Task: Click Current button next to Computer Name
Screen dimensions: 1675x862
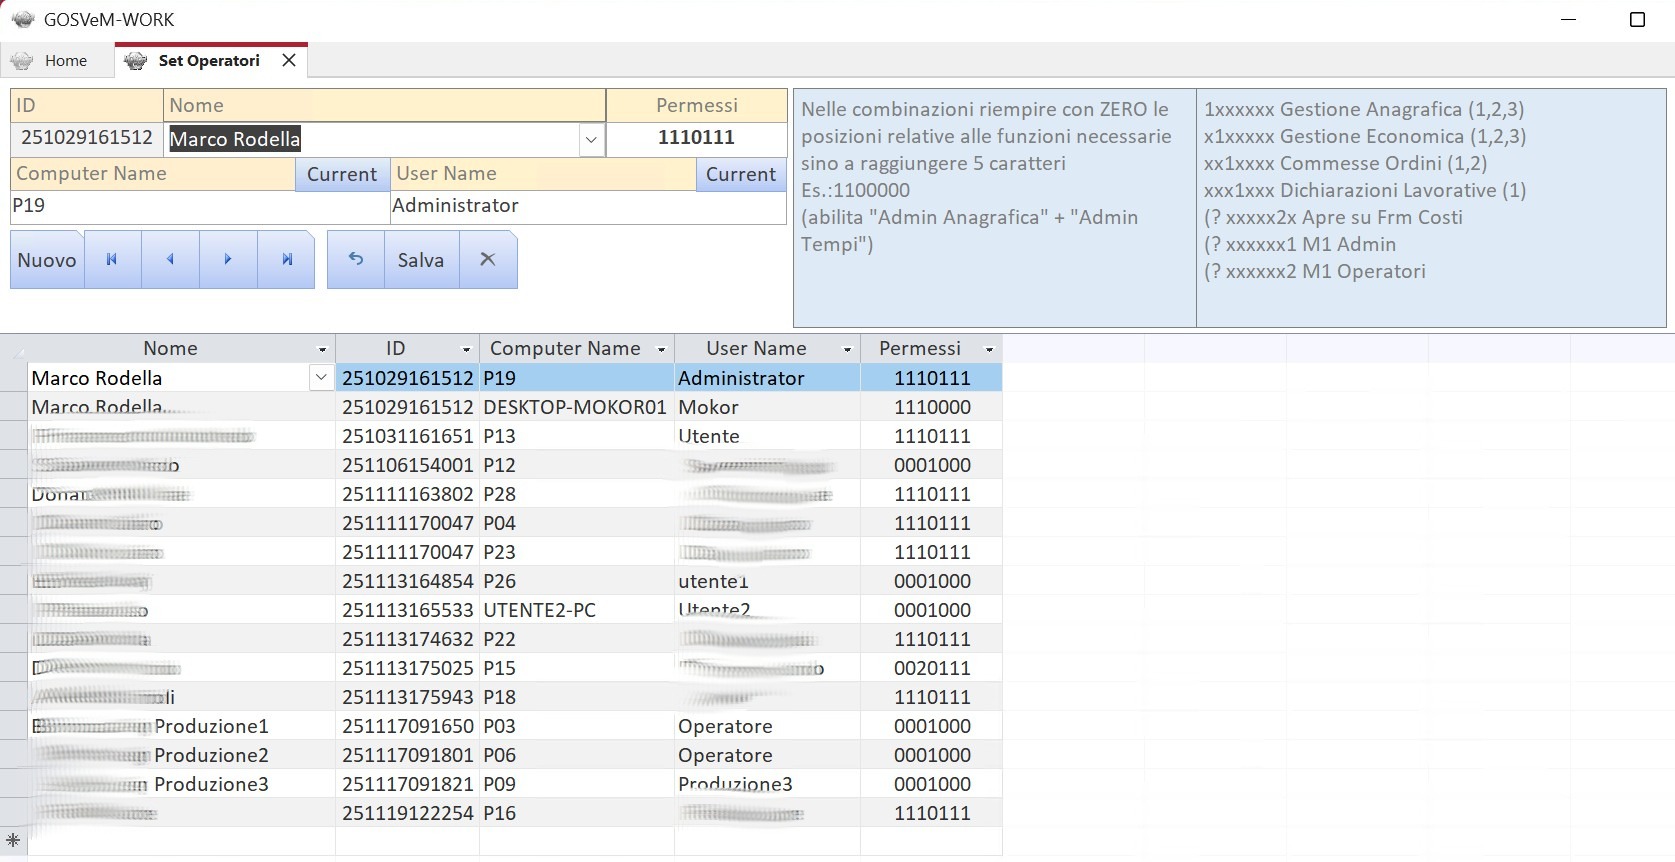Action: pos(342,174)
